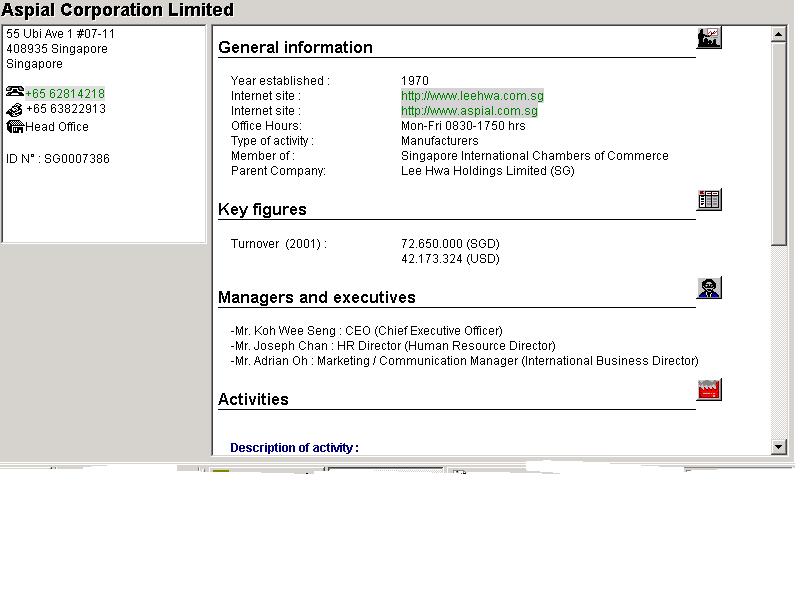The width and height of the screenshot is (800, 600).
Task: Select the Activities section heading
Action: click(x=253, y=399)
